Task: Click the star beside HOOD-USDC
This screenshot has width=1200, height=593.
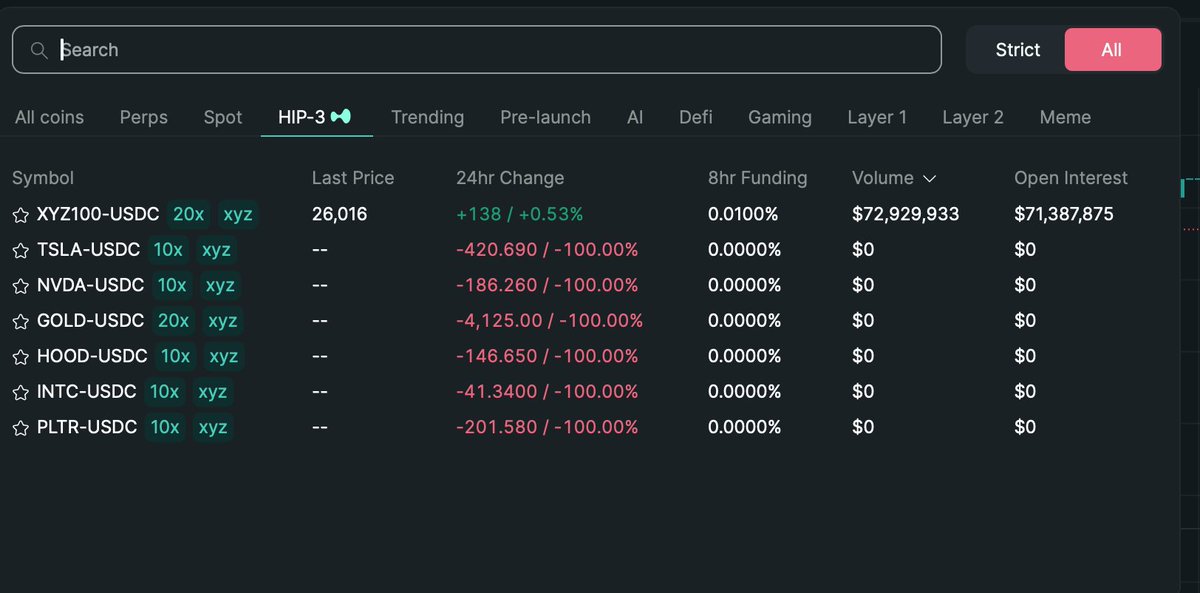Action: (20, 356)
